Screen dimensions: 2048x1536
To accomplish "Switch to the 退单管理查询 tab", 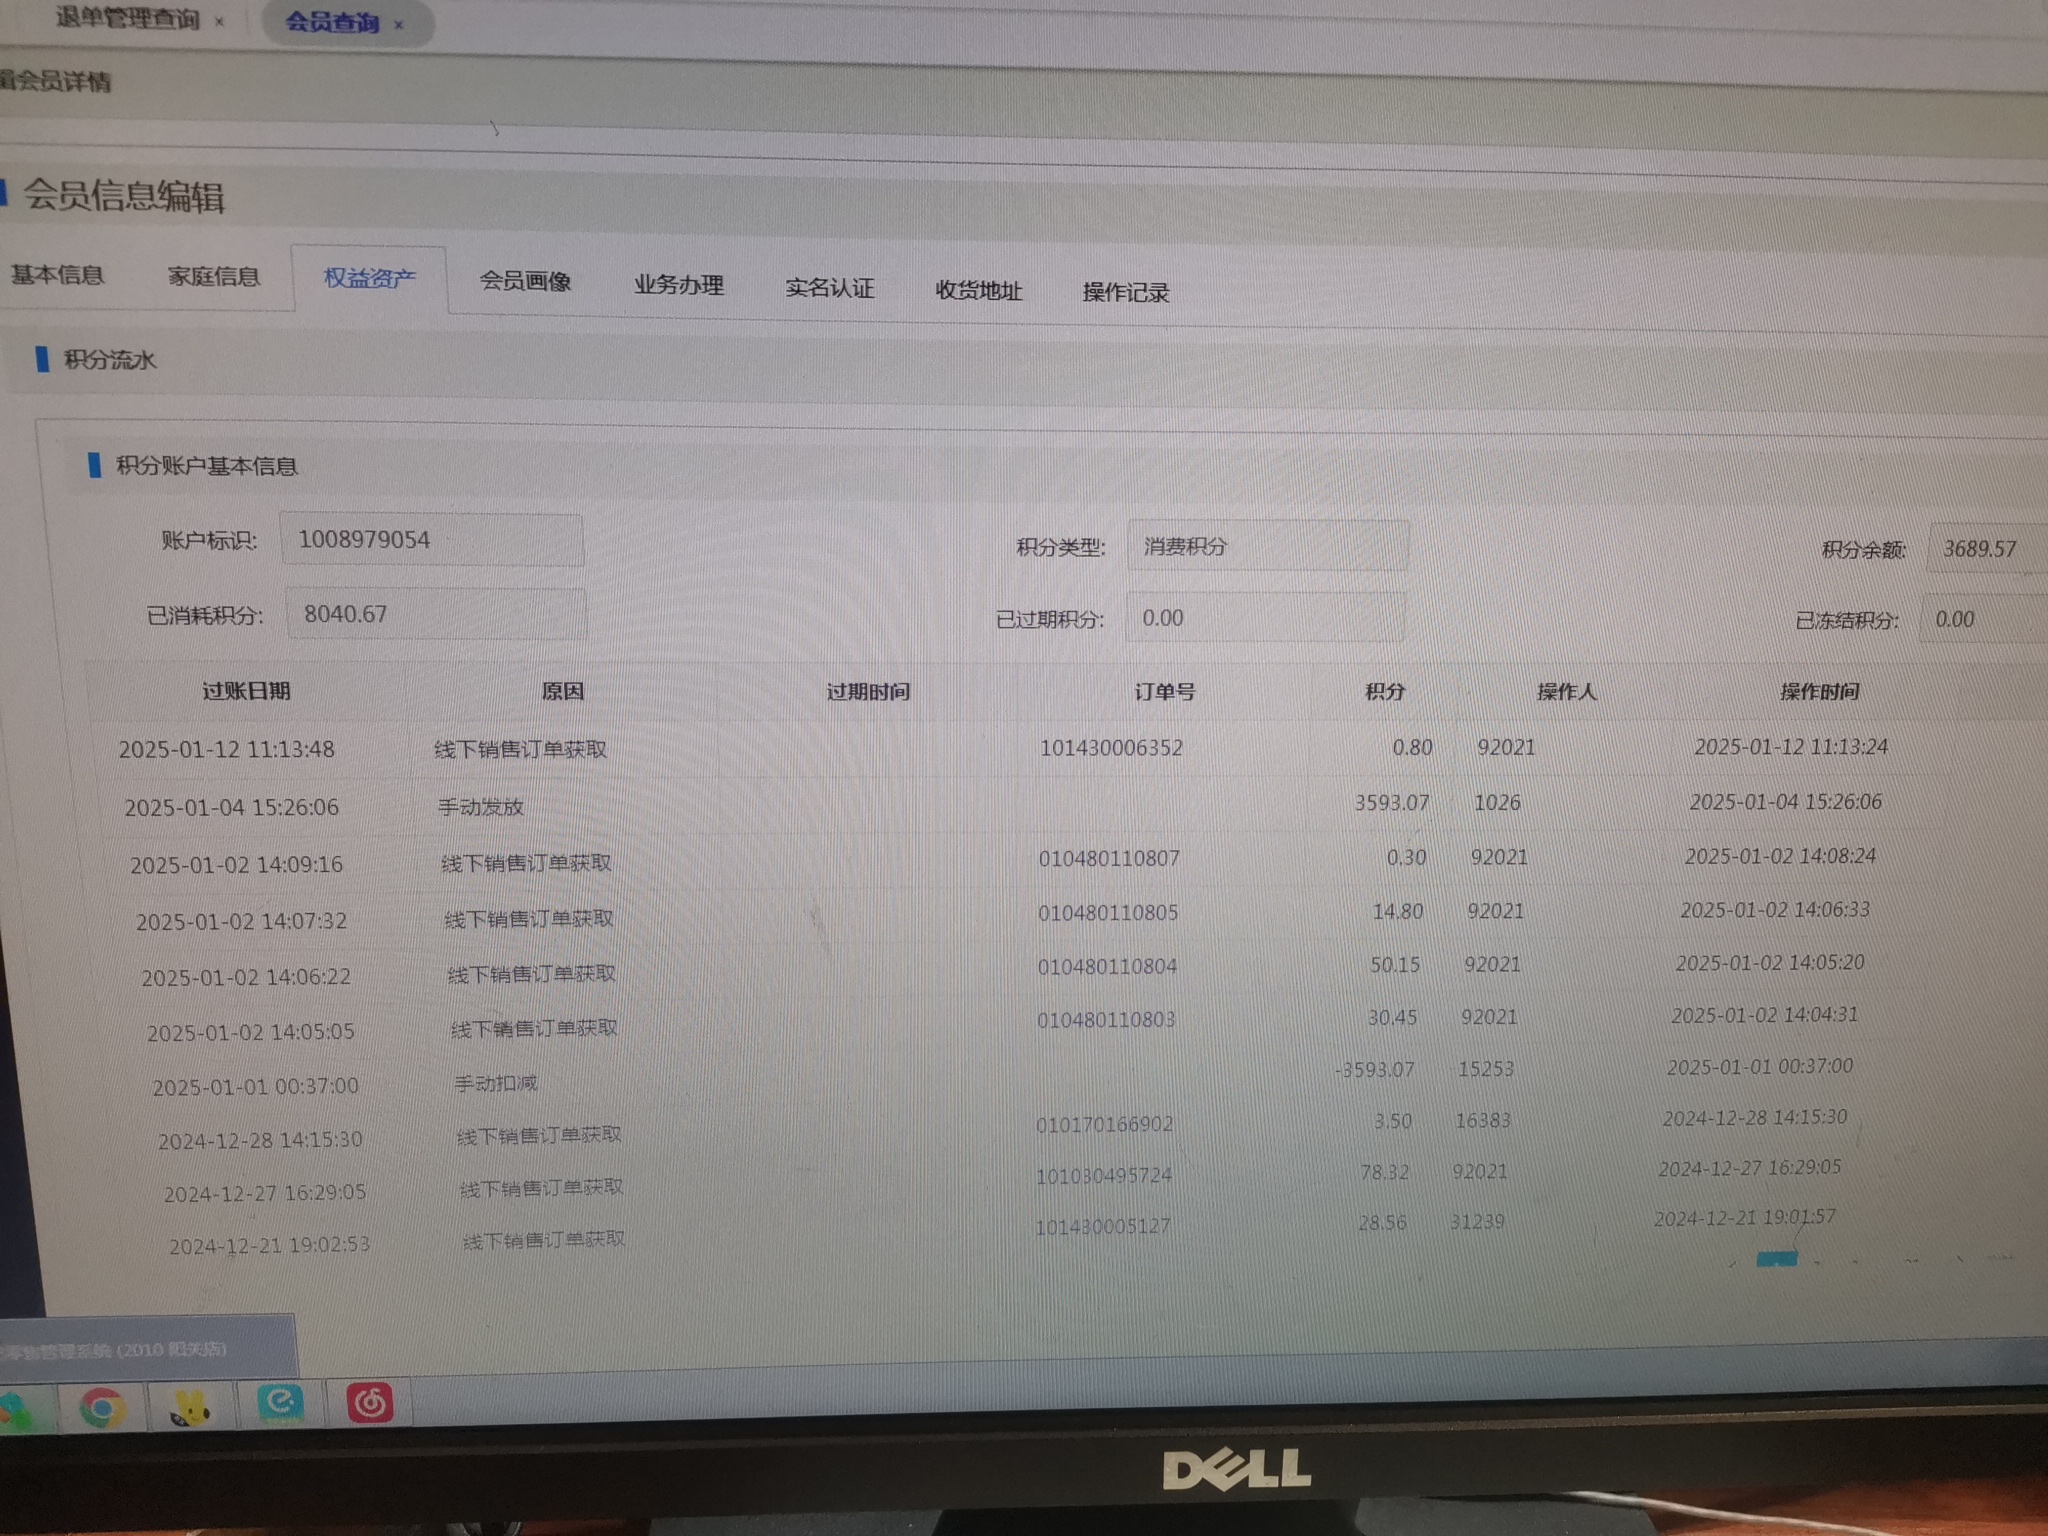I will point(127,18).
